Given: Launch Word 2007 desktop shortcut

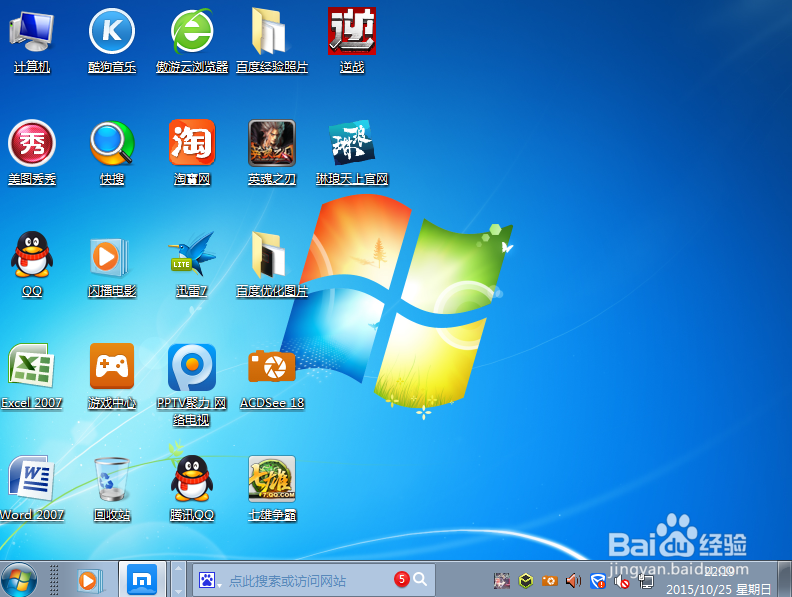Looking at the screenshot, I should pyautogui.click(x=31, y=479).
